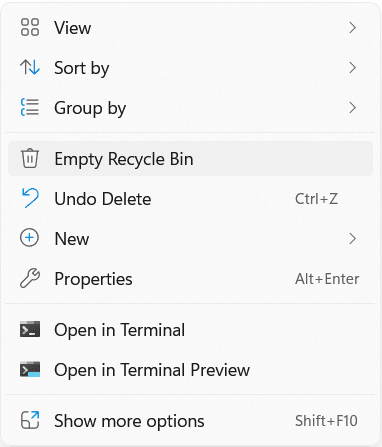Click the Show more options label
This screenshot has height=447, width=382.
(x=129, y=421)
